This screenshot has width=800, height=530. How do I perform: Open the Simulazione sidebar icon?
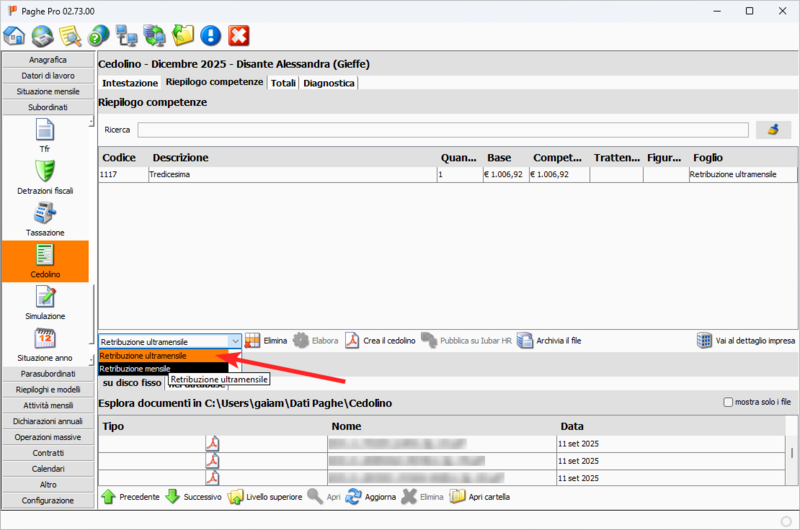44,298
